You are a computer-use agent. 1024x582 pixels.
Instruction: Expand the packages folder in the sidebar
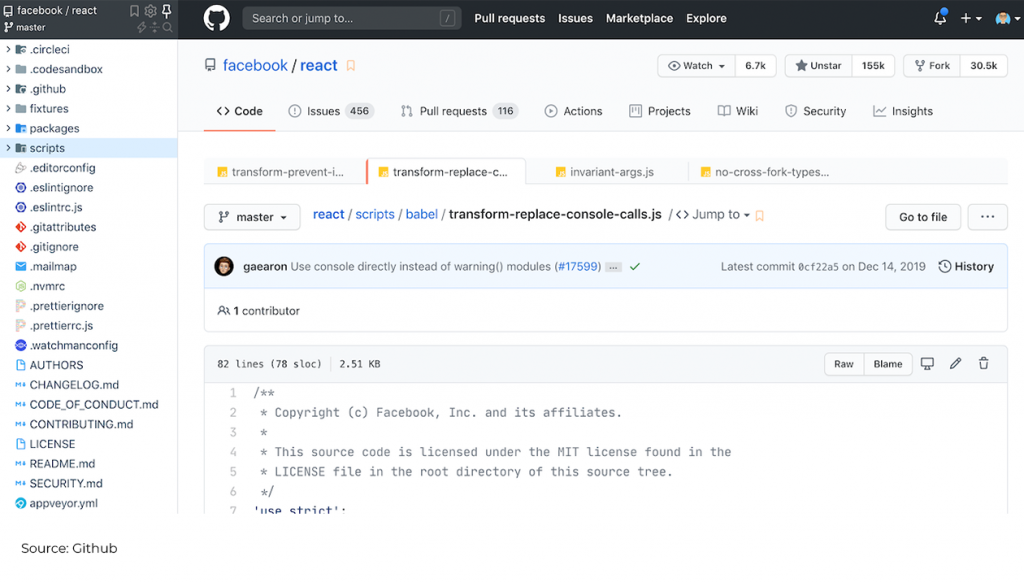click(x=8, y=128)
